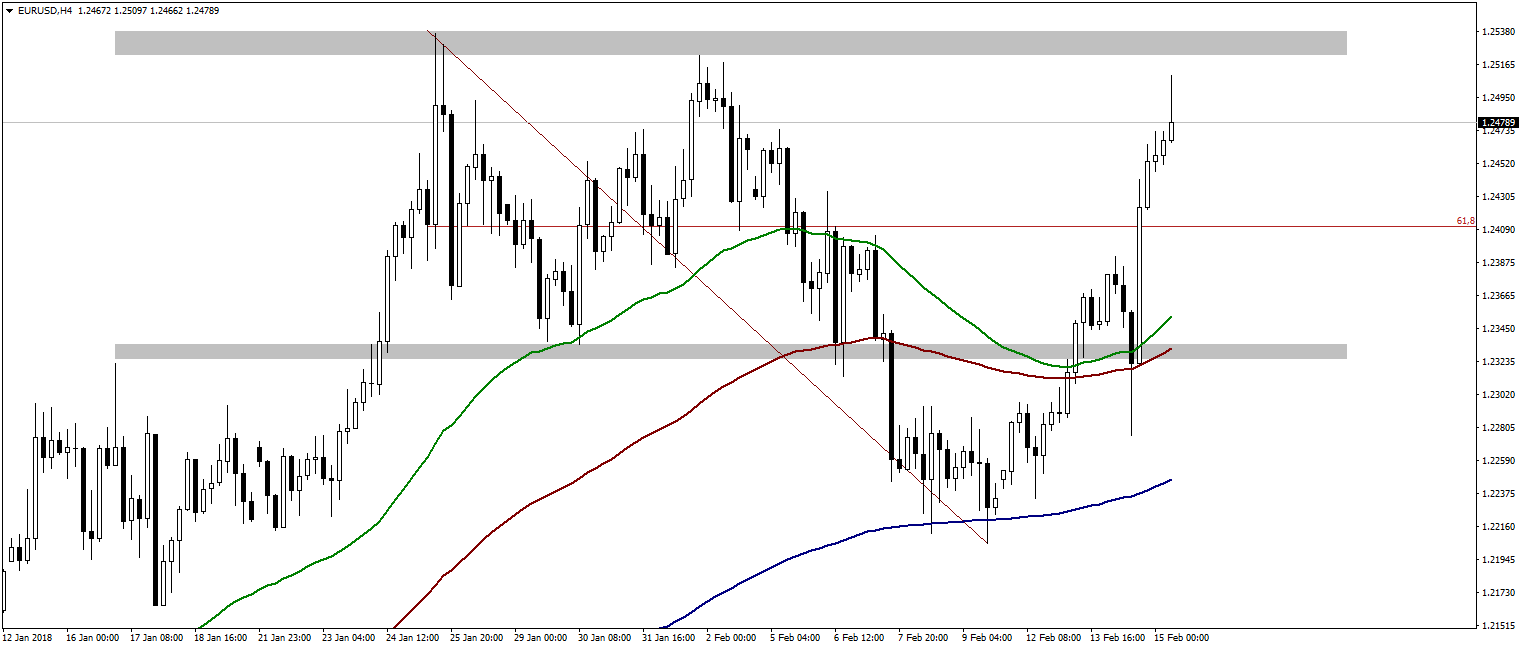This screenshot has height=649, width=1519.
Task: Click the 1.24305 price axis label
Action: 1496,197
